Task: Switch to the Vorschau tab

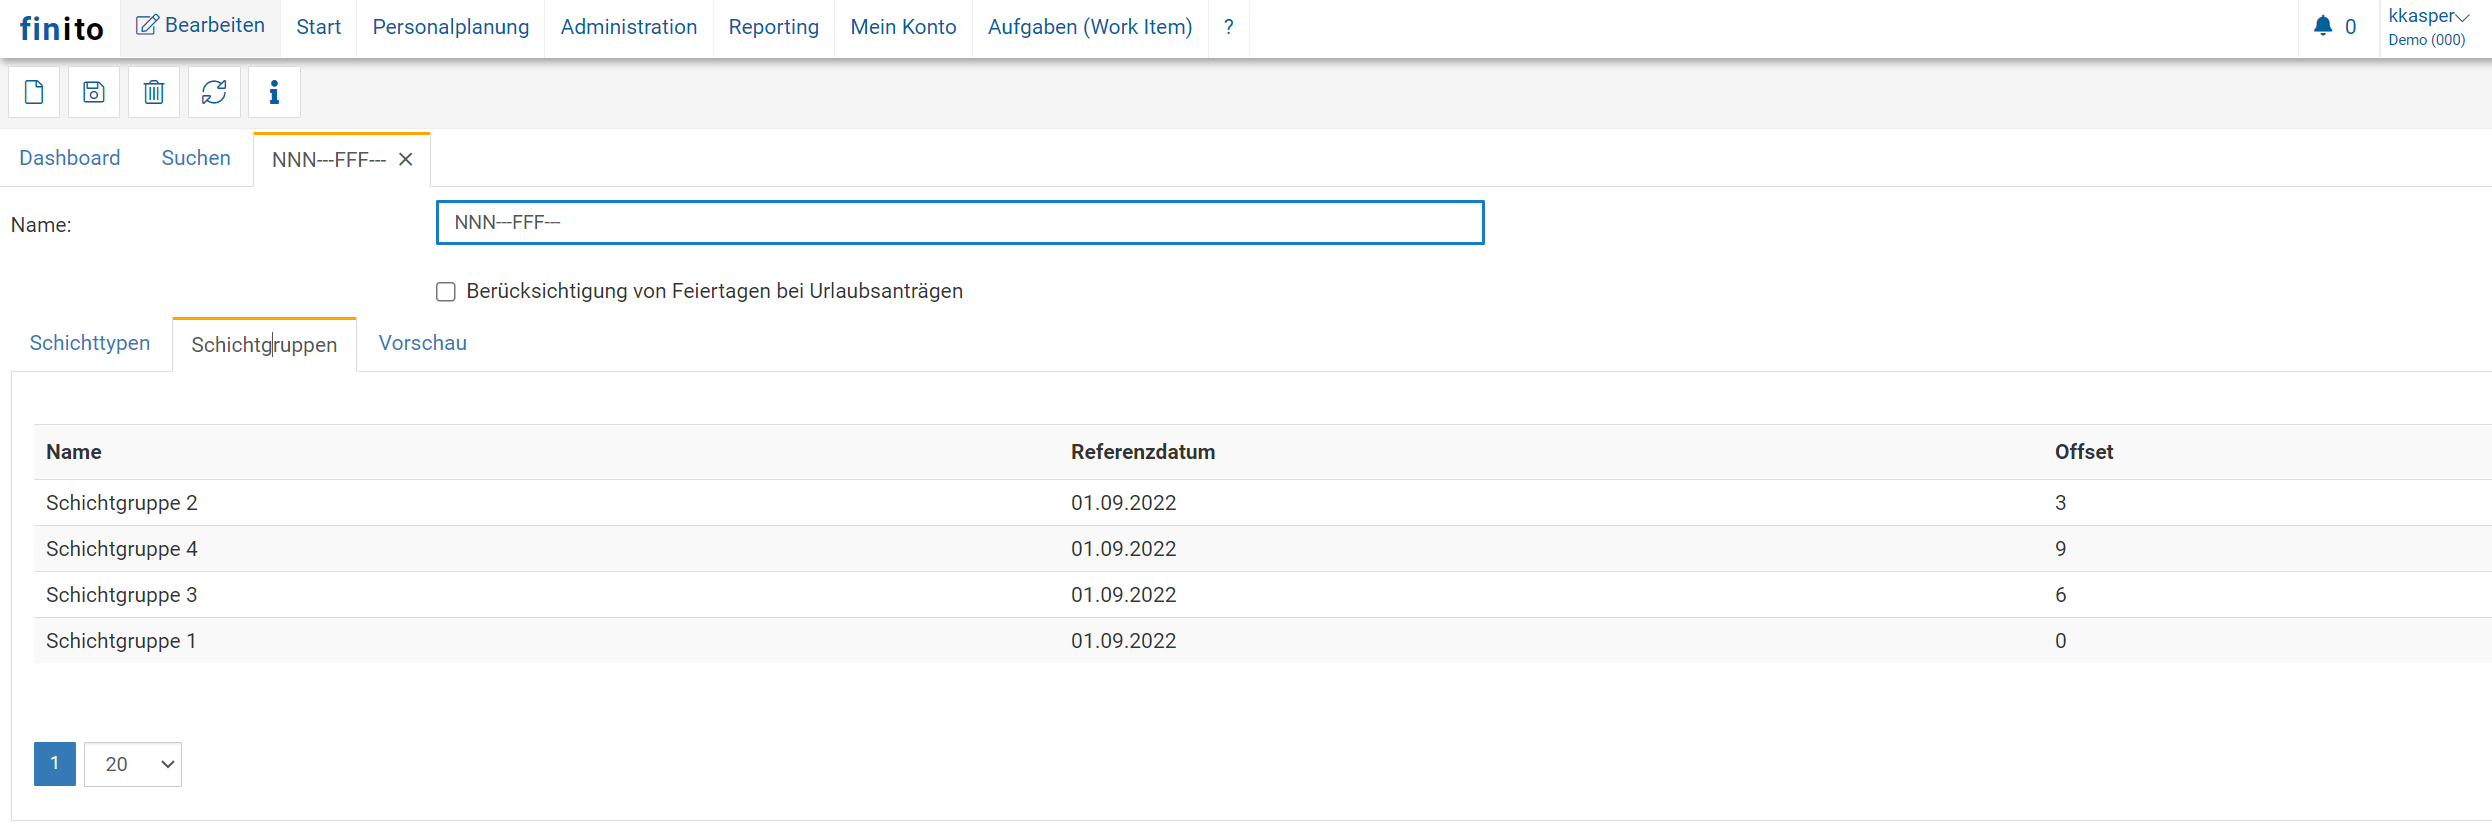Action: coord(422,343)
